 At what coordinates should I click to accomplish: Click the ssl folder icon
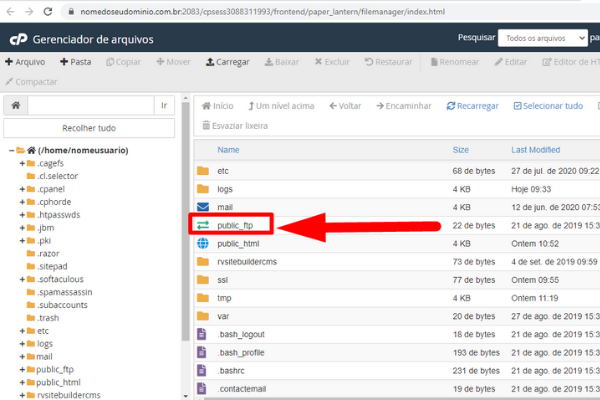click(203, 280)
